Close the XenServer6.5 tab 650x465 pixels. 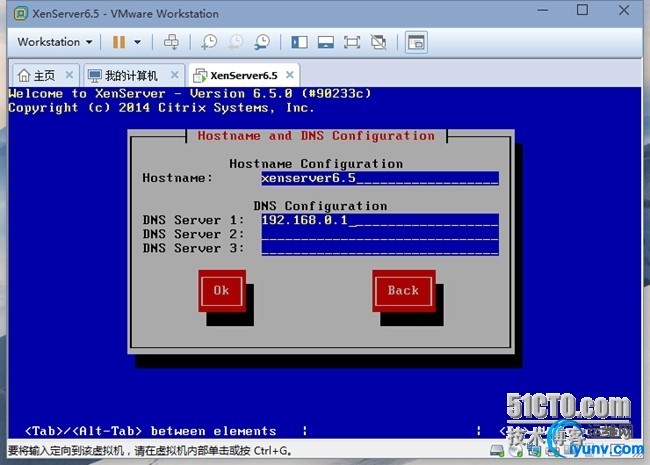tap(290, 75)
